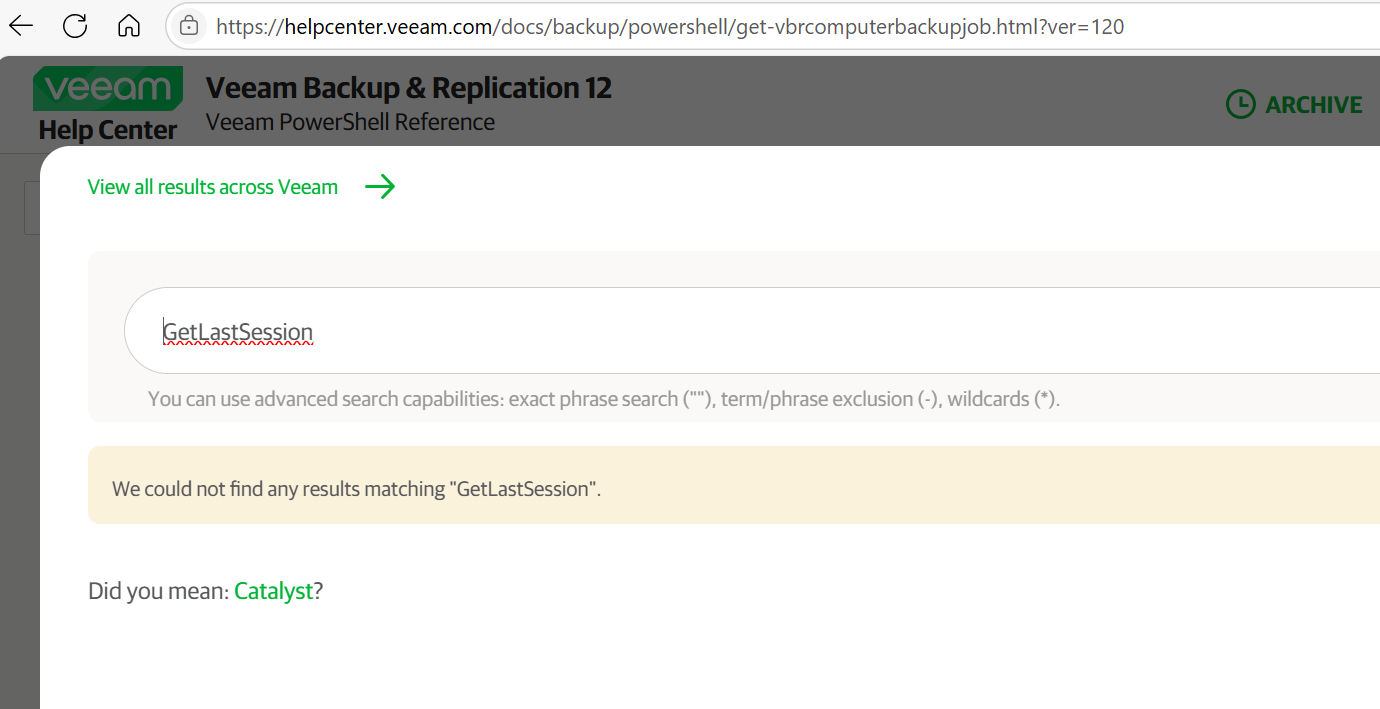
Task: Select the Veeam Backup & Replication 12 title
Action: (x=409, y=88)
